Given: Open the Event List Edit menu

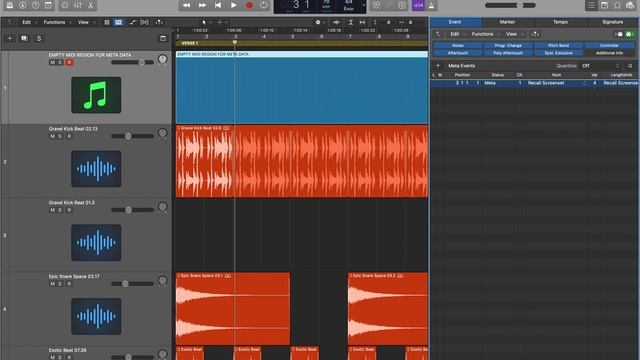Looking at the screenshot, I should (455, 34).
